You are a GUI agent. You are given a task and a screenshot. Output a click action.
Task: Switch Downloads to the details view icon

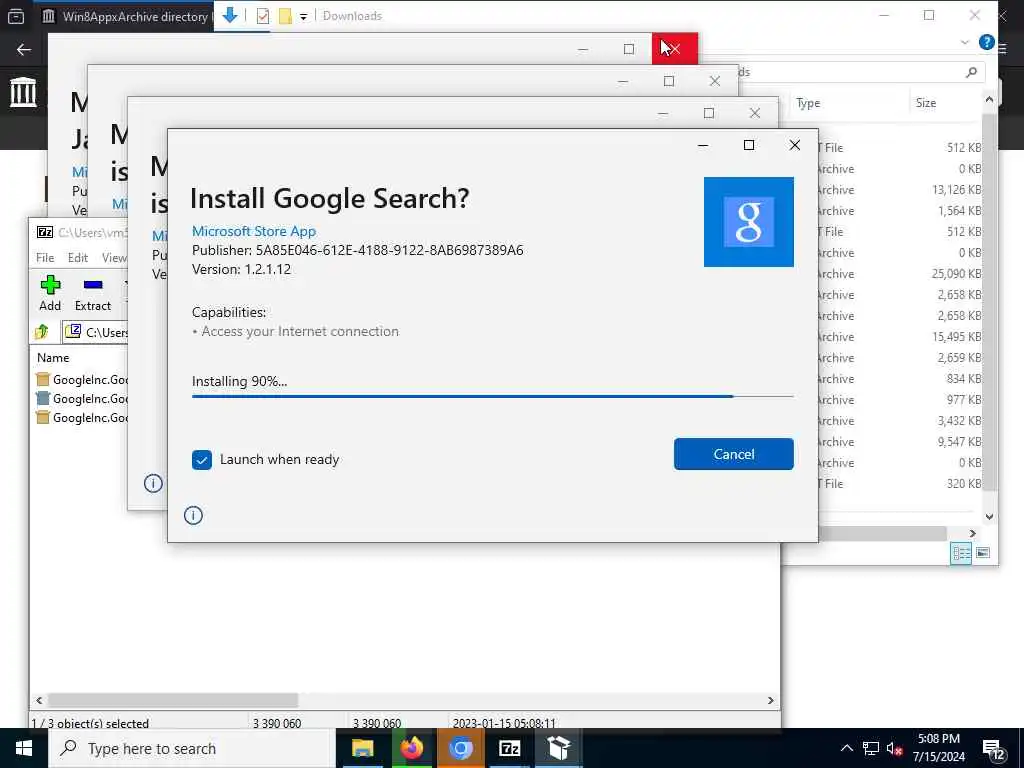pyautogui.click(x=961, y=553)
